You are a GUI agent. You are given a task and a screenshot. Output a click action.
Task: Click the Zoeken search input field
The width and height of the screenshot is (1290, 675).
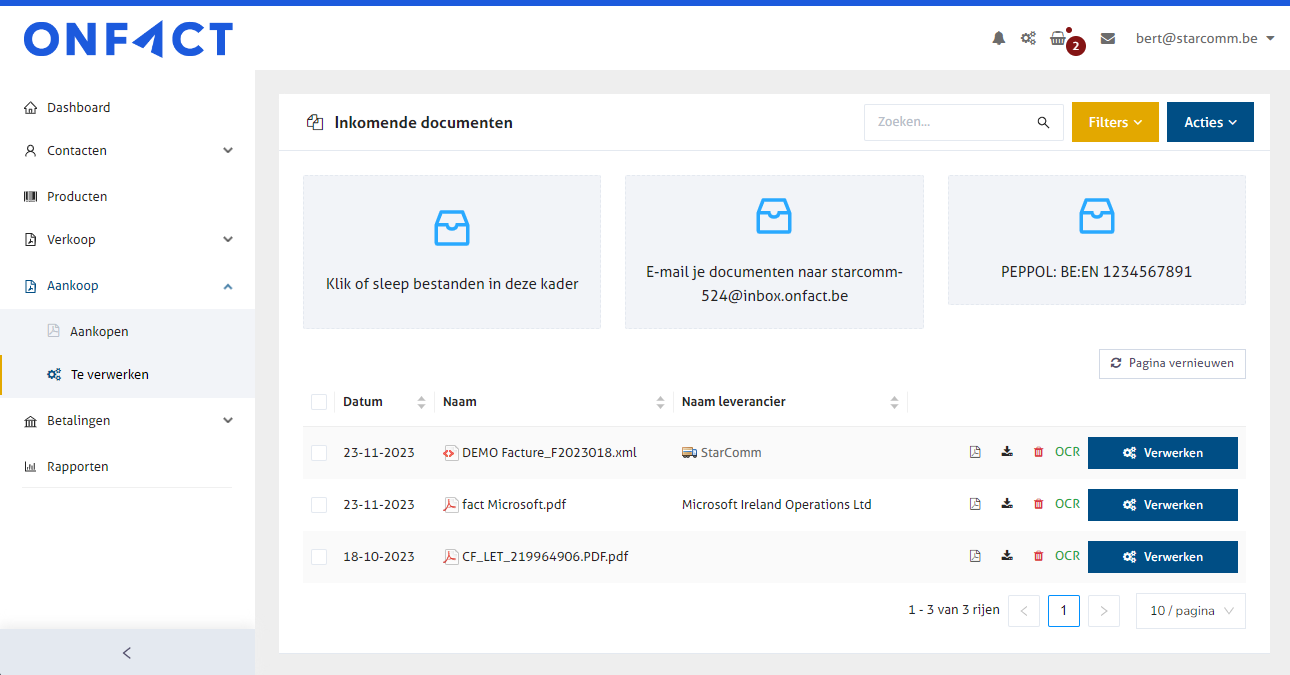[950, 122]
